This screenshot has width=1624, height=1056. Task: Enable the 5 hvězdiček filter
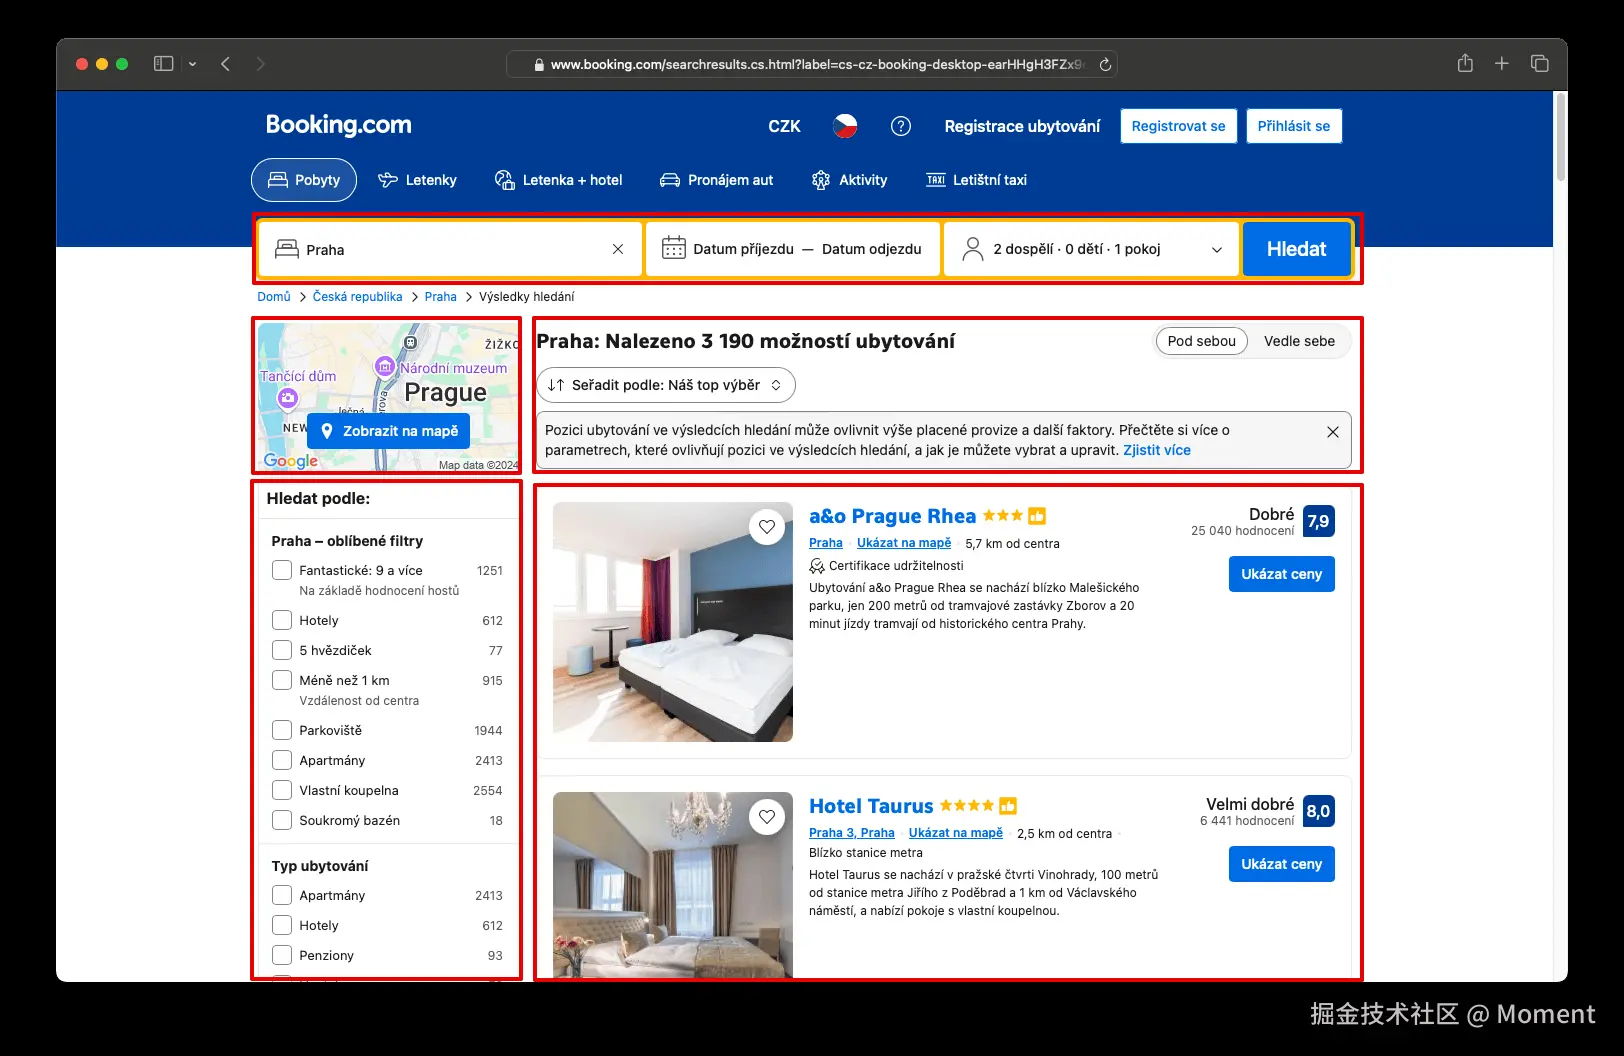[282, 650]
